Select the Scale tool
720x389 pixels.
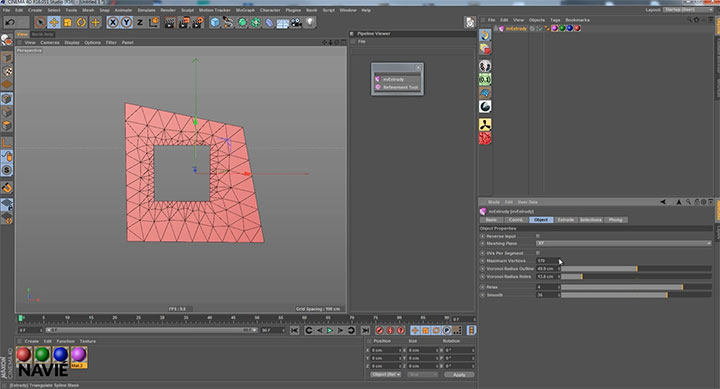click(68, 22)
